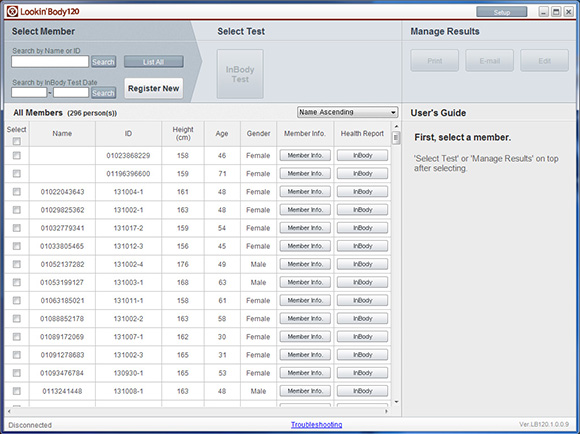
Task: Close the Lookin'Body120 window
Action: [569, 12]
